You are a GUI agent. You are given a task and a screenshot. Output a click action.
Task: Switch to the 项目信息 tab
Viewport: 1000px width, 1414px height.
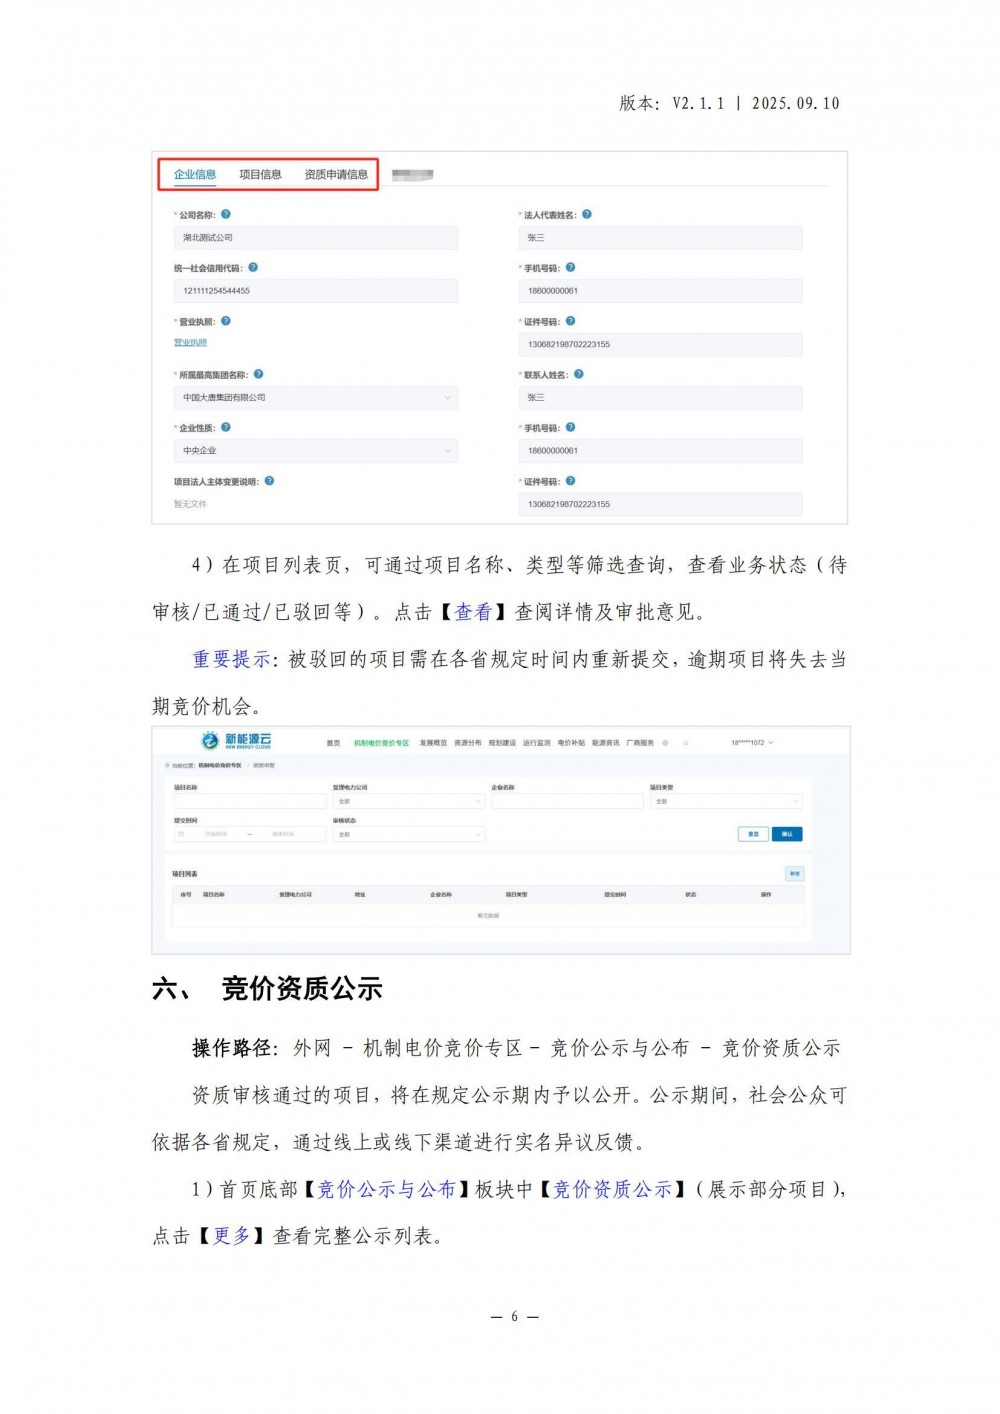(x=260, y=174)
